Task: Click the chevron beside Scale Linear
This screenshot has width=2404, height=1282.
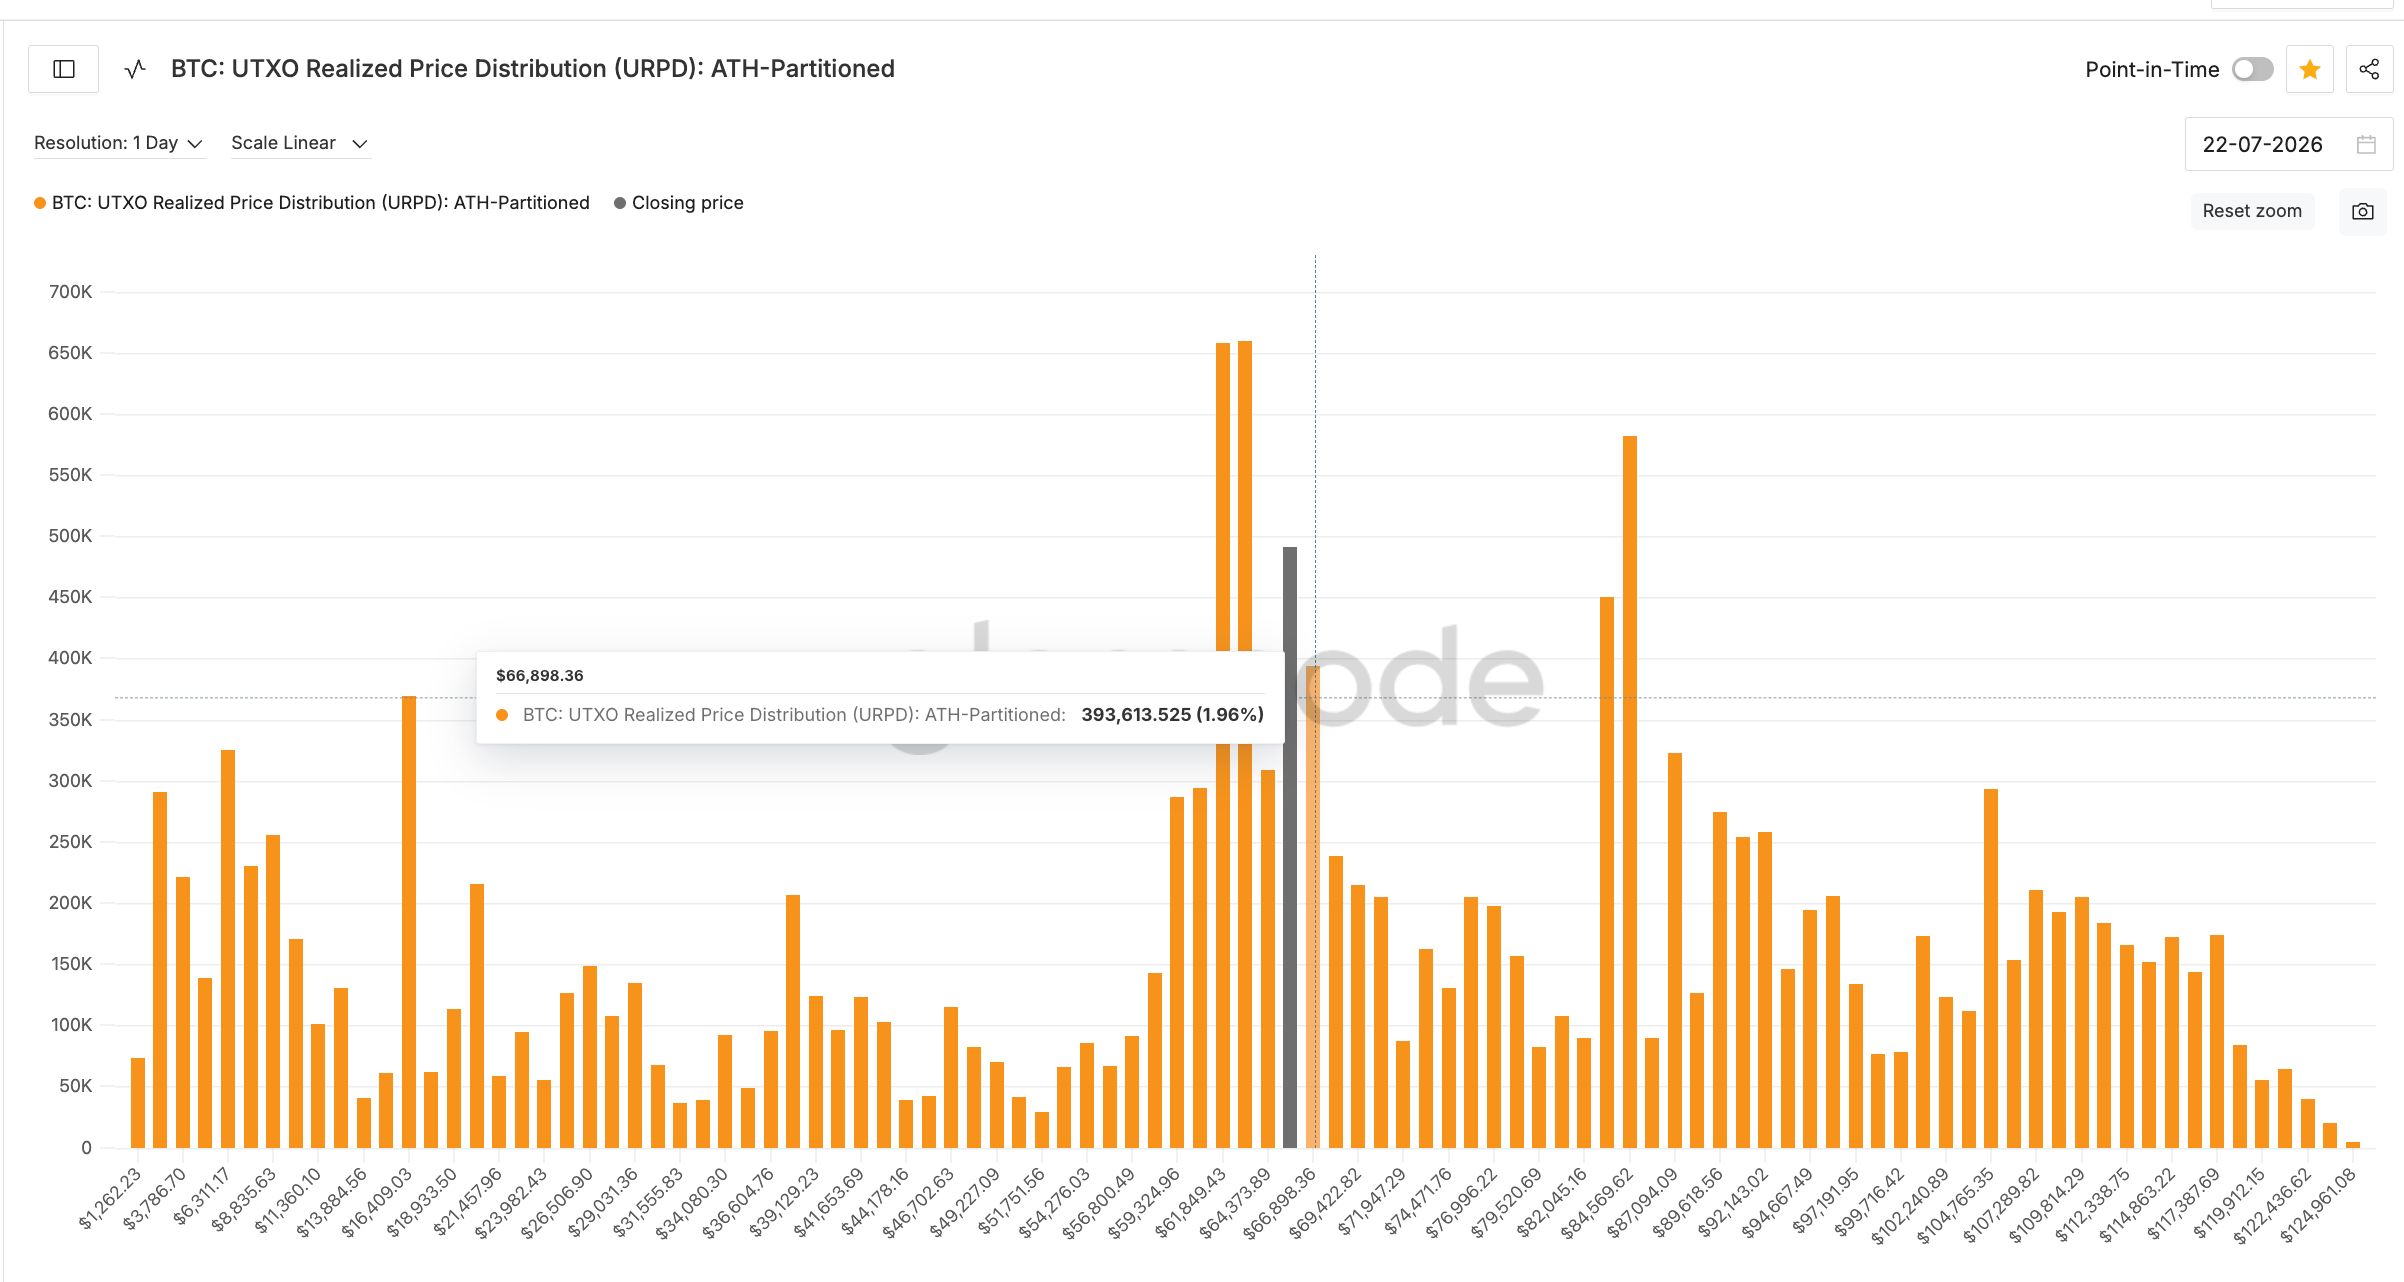Action: pyautogui.click(x=360, y=144)
